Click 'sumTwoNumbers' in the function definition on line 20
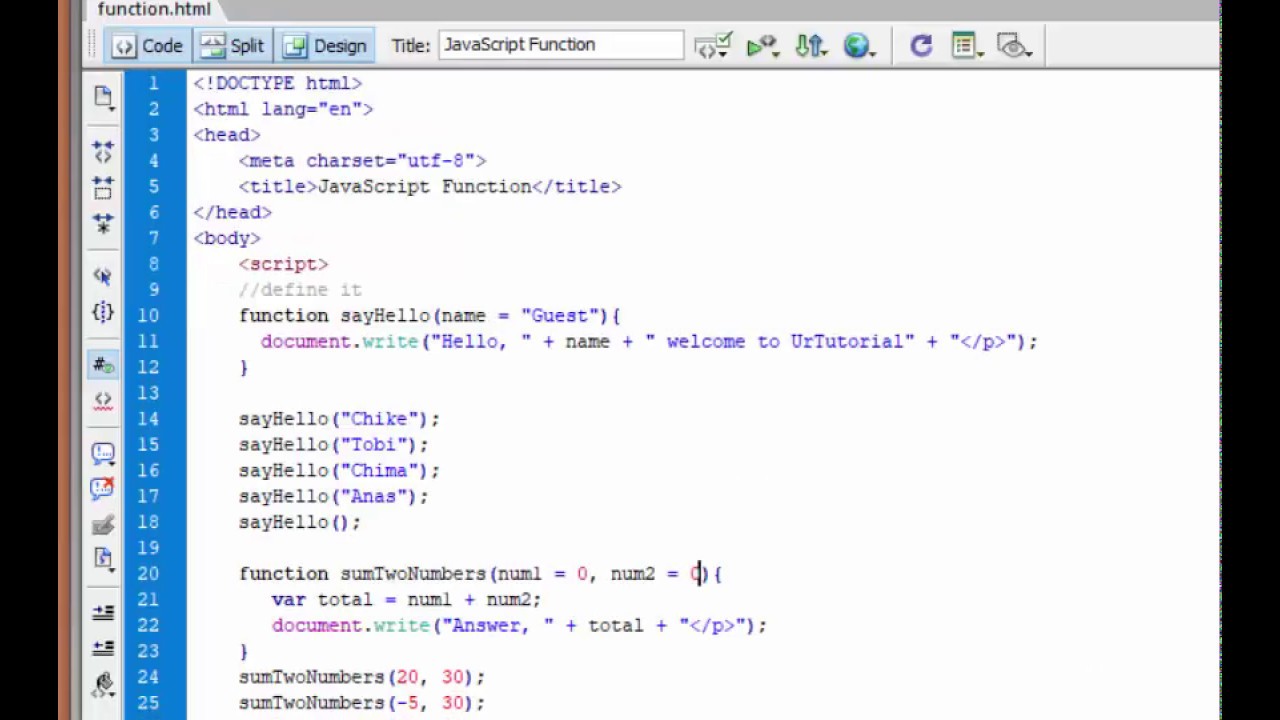This screenshot has height=720, width=1280. 413,574
